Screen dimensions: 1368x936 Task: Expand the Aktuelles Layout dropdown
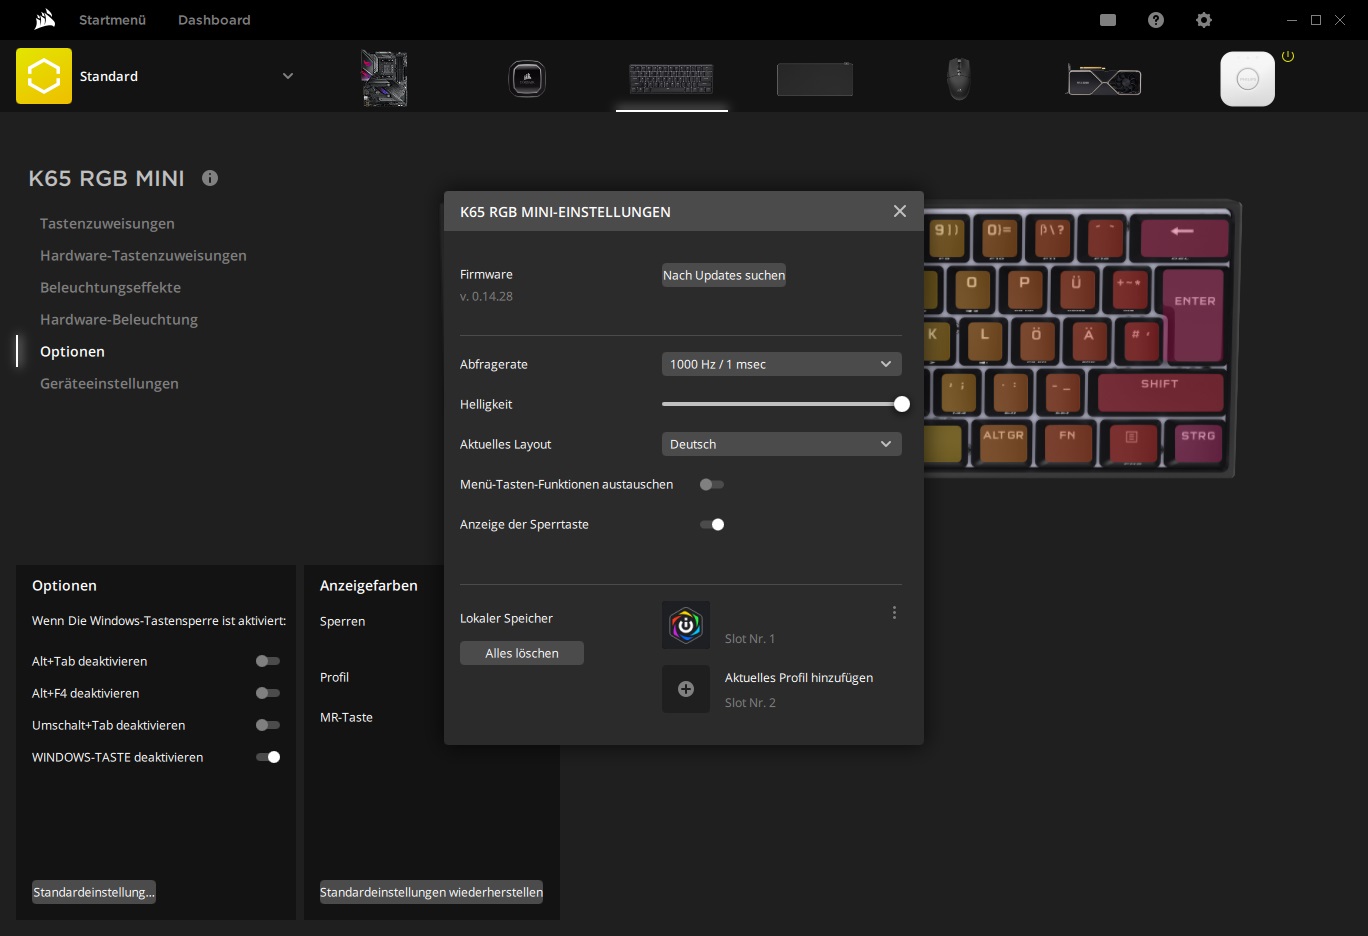point(781,444)
